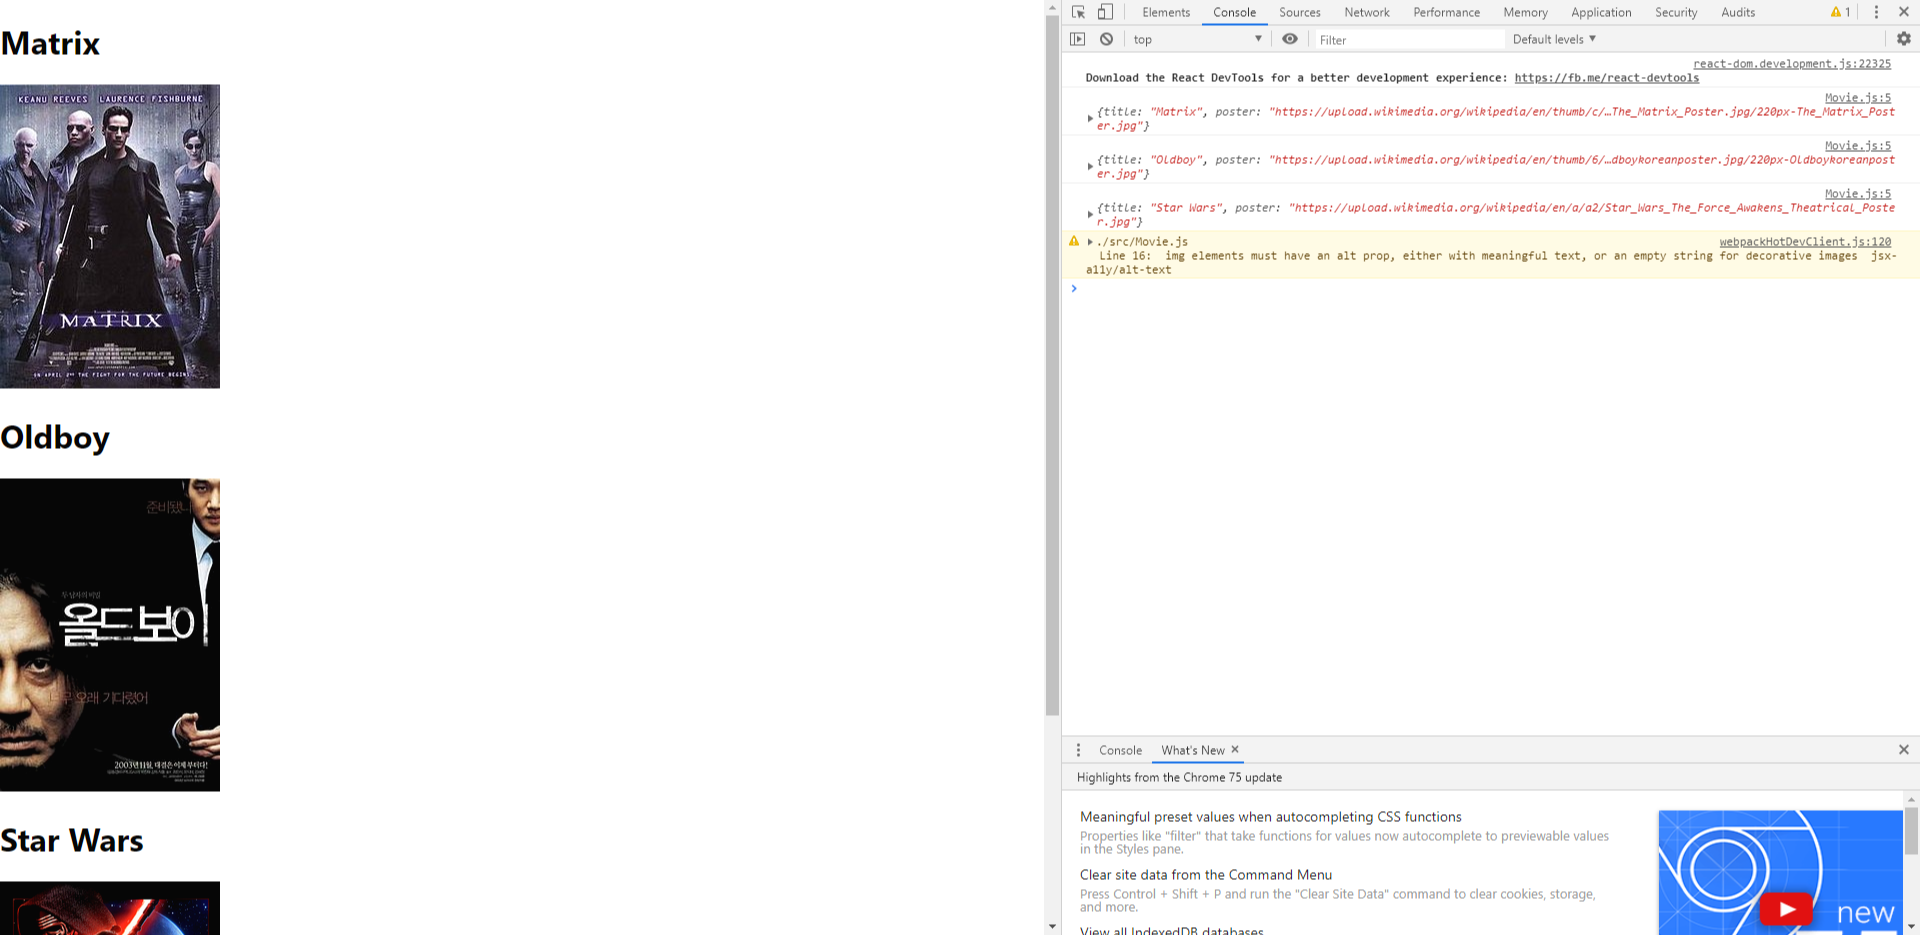Open the Default levels dropdown
This screenshot has width=1920, height=935.
pos(1554,39)
